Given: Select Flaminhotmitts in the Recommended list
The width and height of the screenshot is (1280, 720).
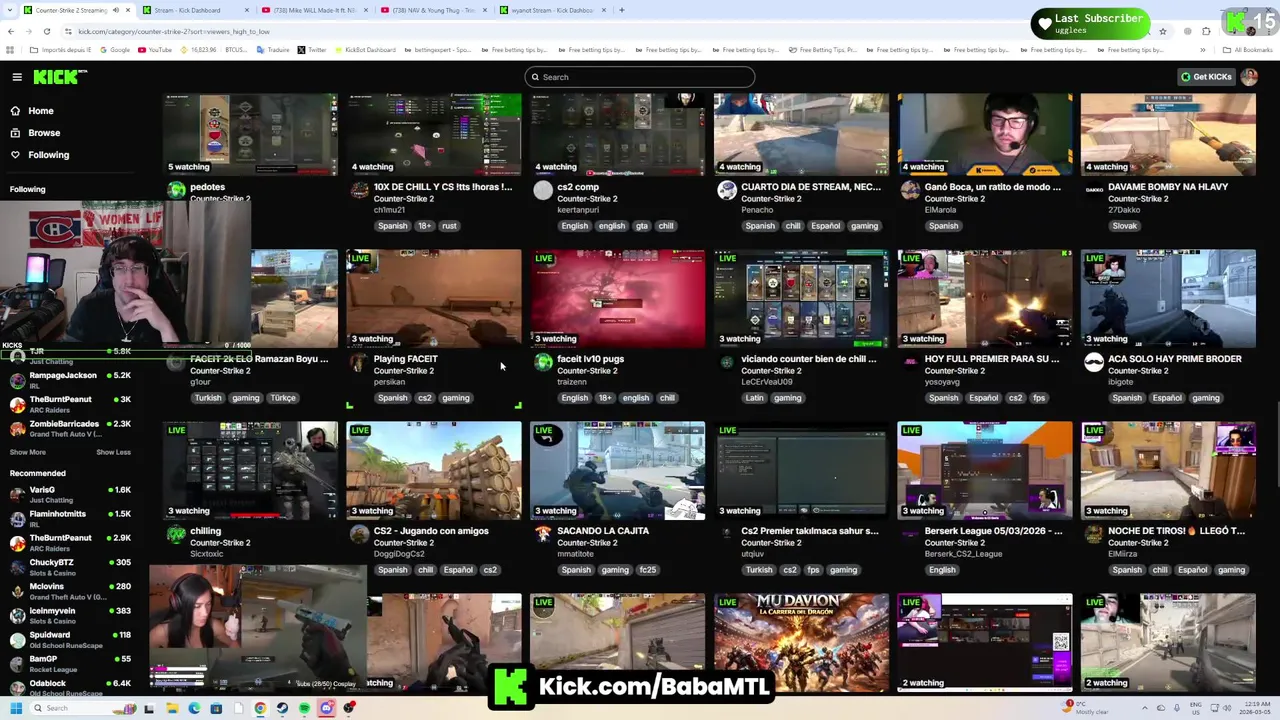Looking at the screenshot, I should coord(72,519).
